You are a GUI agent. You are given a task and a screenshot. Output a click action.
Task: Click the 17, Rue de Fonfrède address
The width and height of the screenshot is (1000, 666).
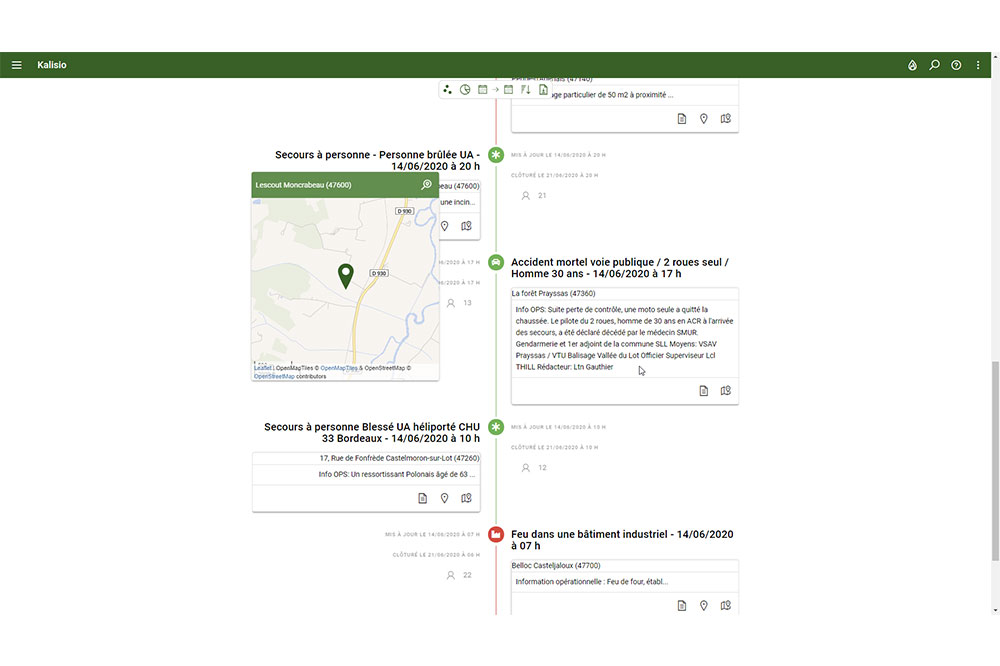click(399, 458)
